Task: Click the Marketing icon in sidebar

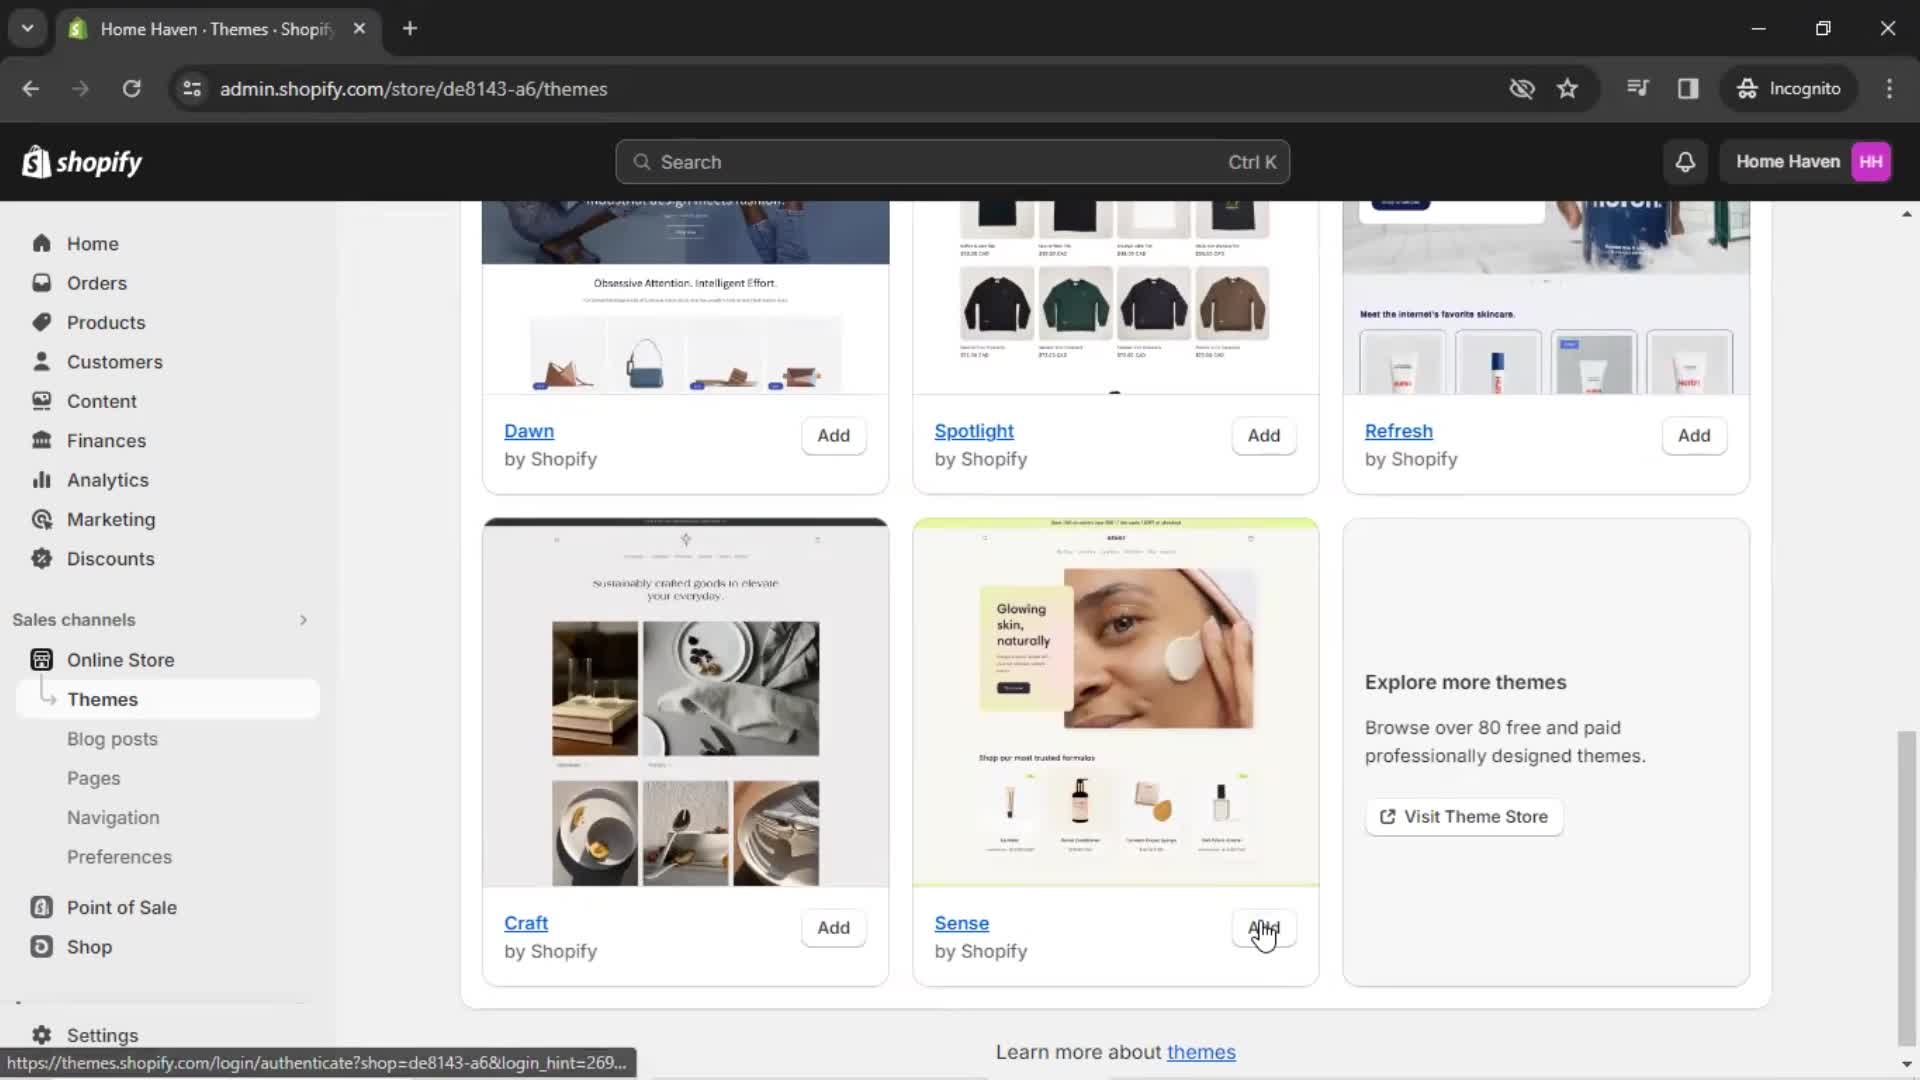Action: pos(40,518)
